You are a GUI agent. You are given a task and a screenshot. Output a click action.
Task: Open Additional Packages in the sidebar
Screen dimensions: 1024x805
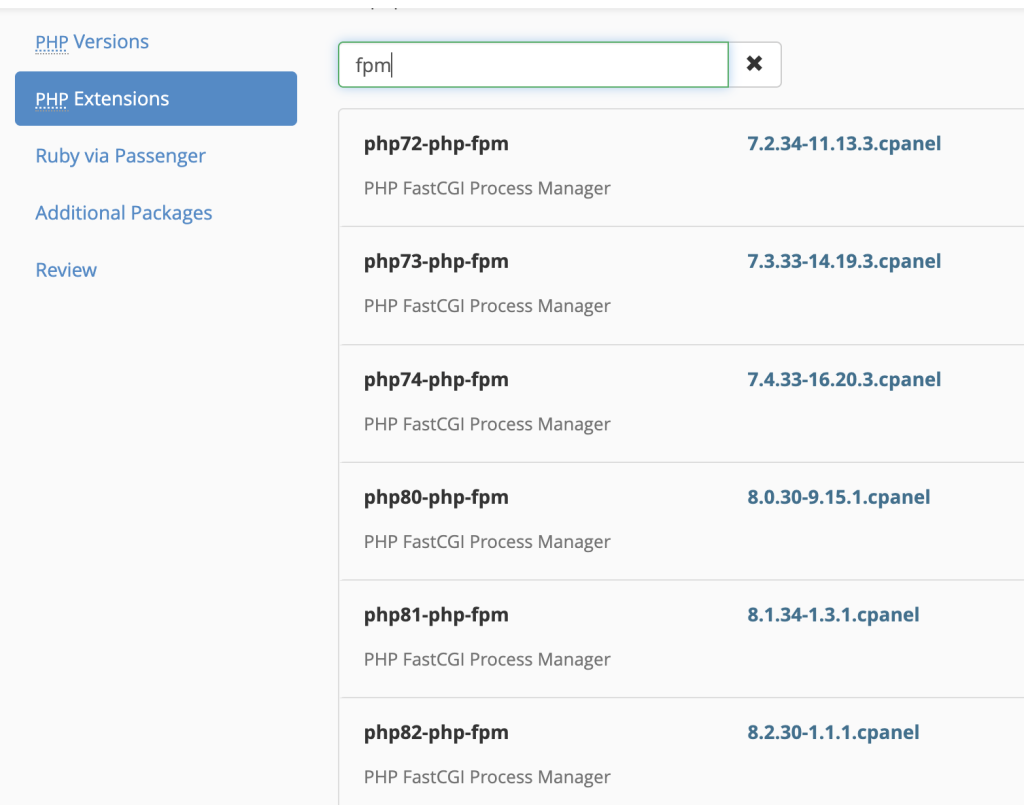123,213
